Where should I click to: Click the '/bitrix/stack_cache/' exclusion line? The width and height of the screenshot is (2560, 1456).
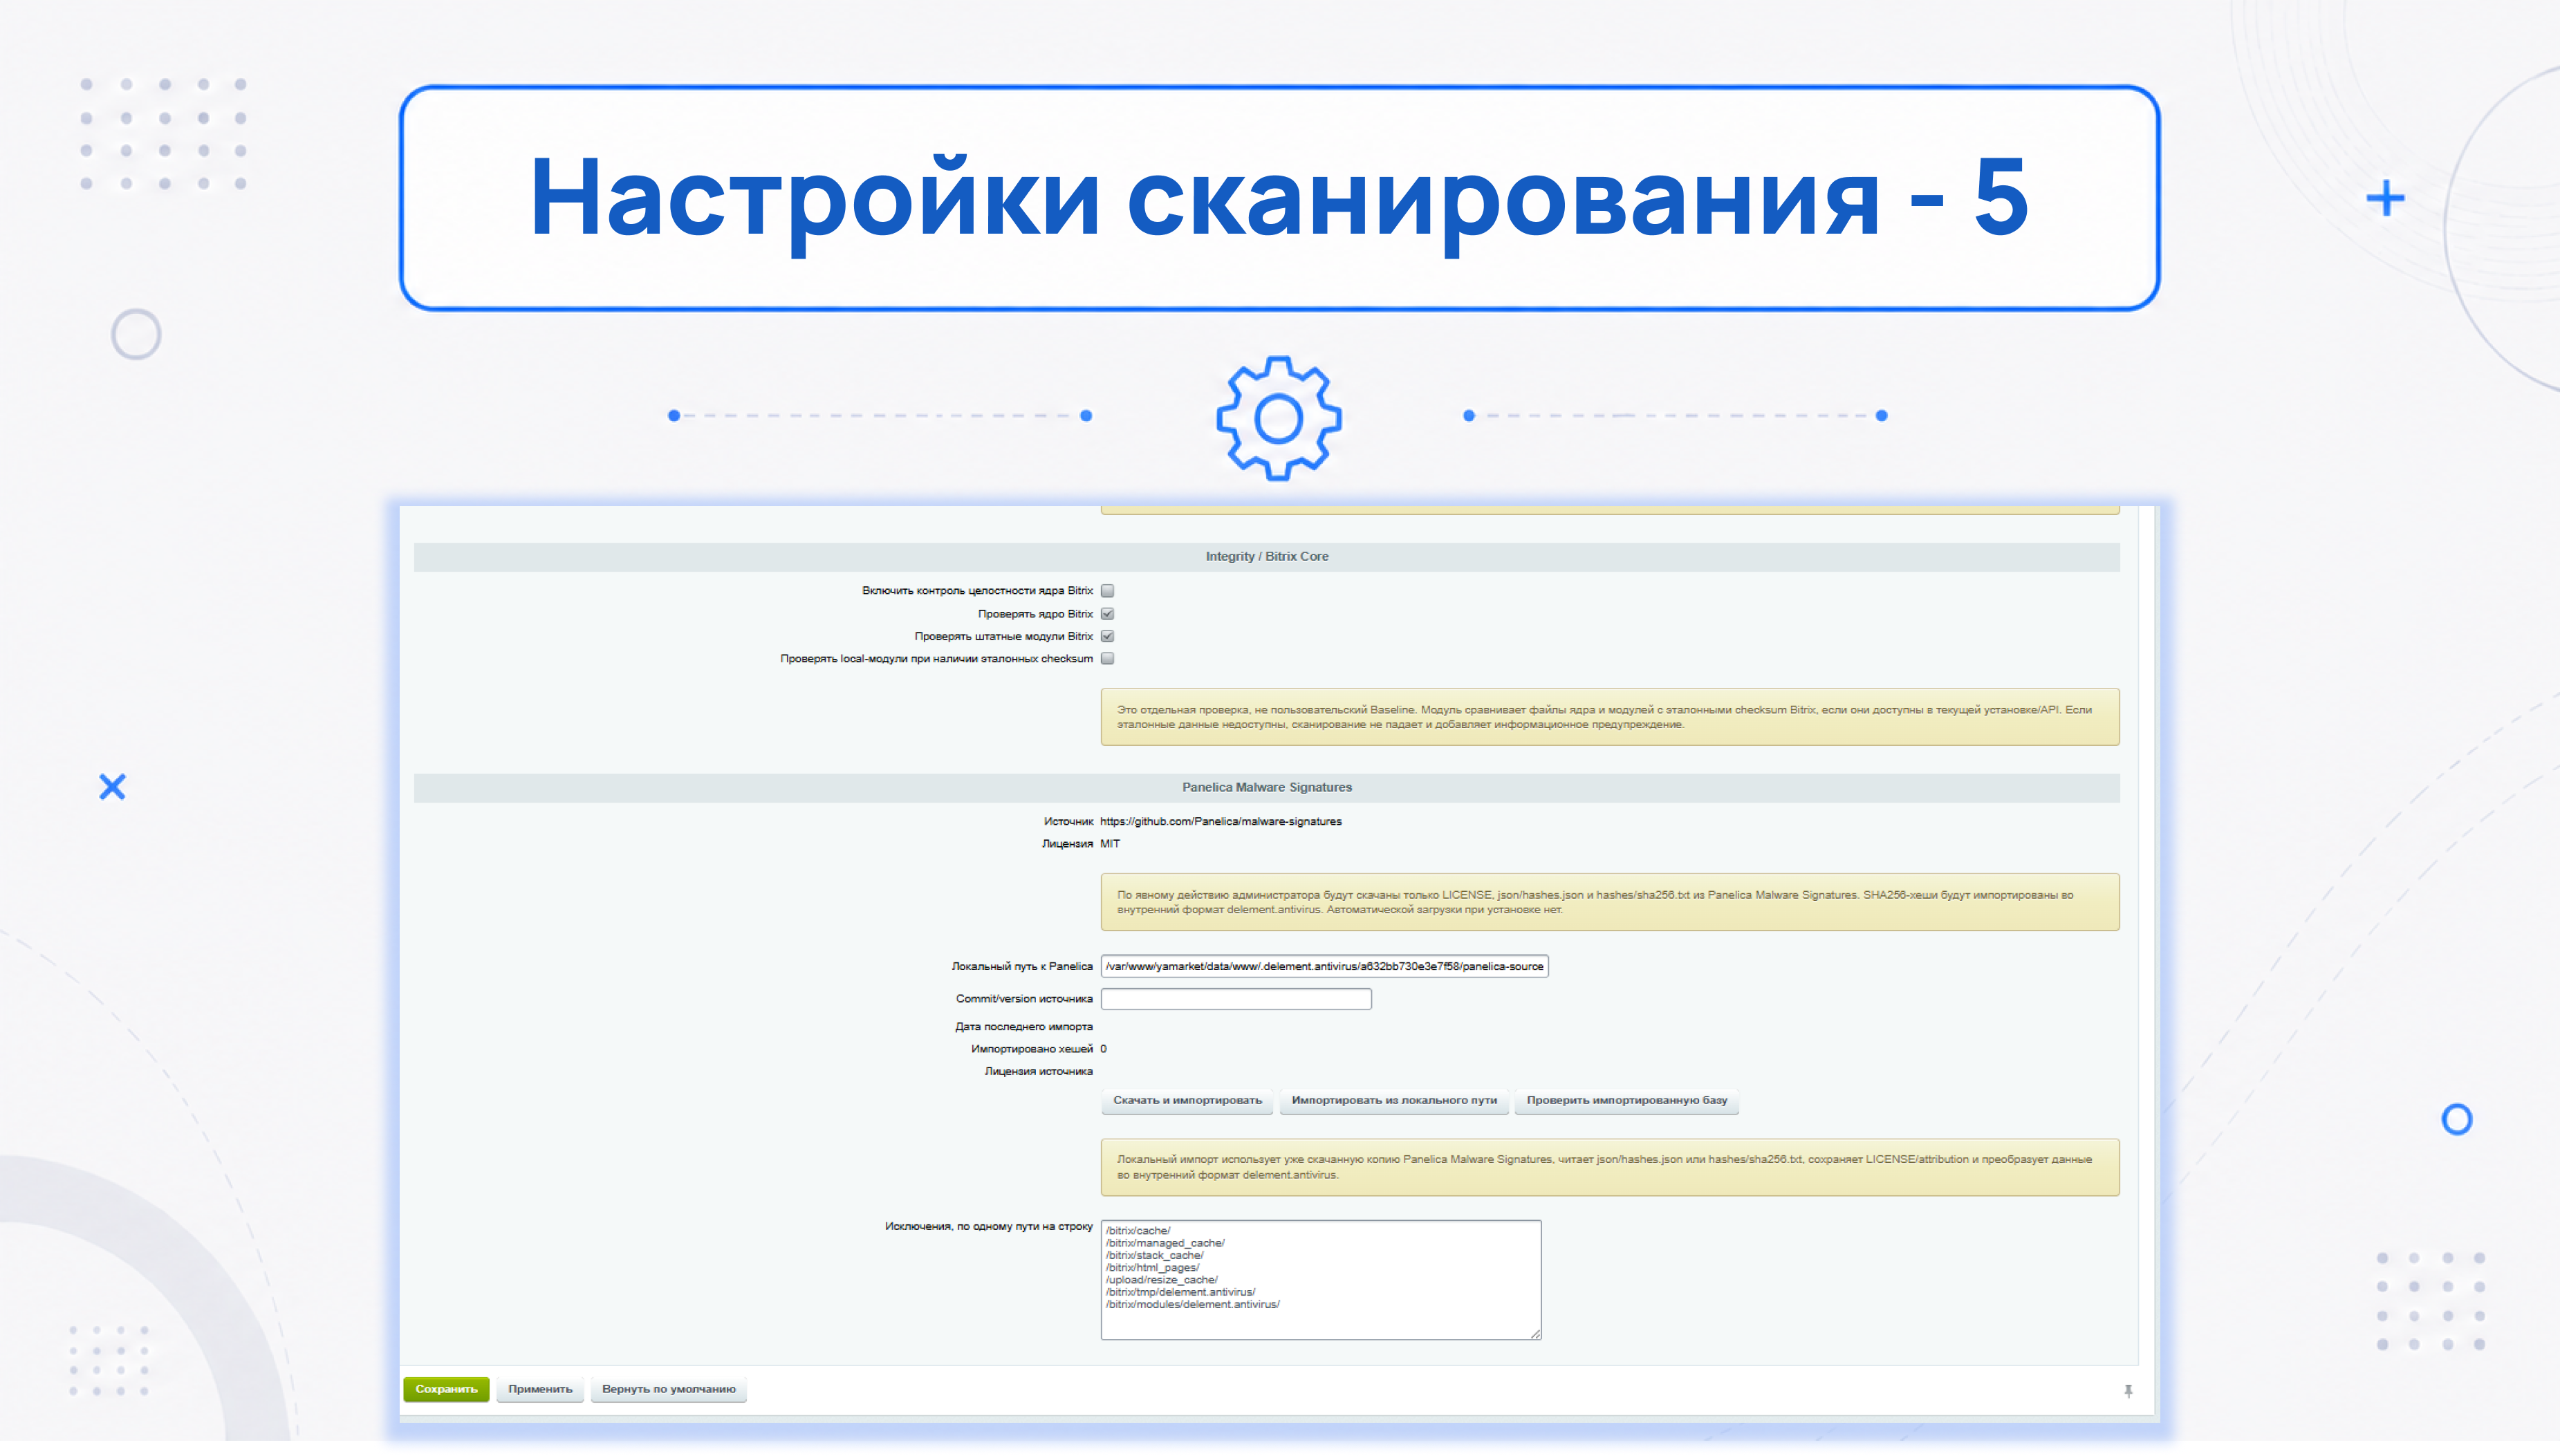(1155, 1255)
